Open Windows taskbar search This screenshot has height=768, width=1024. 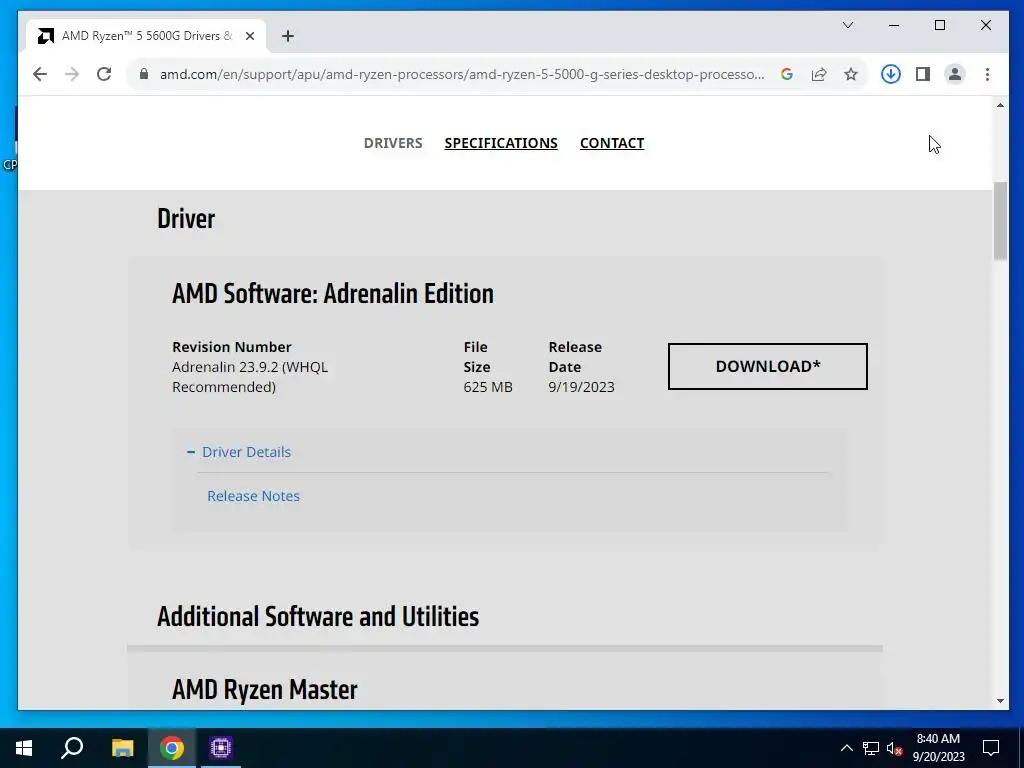pos(72,748)
